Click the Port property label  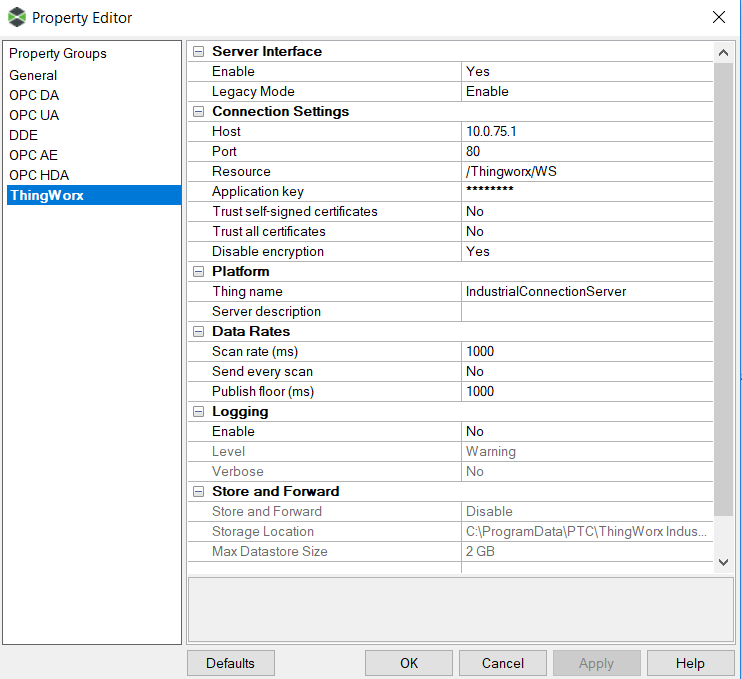(224, 151)
